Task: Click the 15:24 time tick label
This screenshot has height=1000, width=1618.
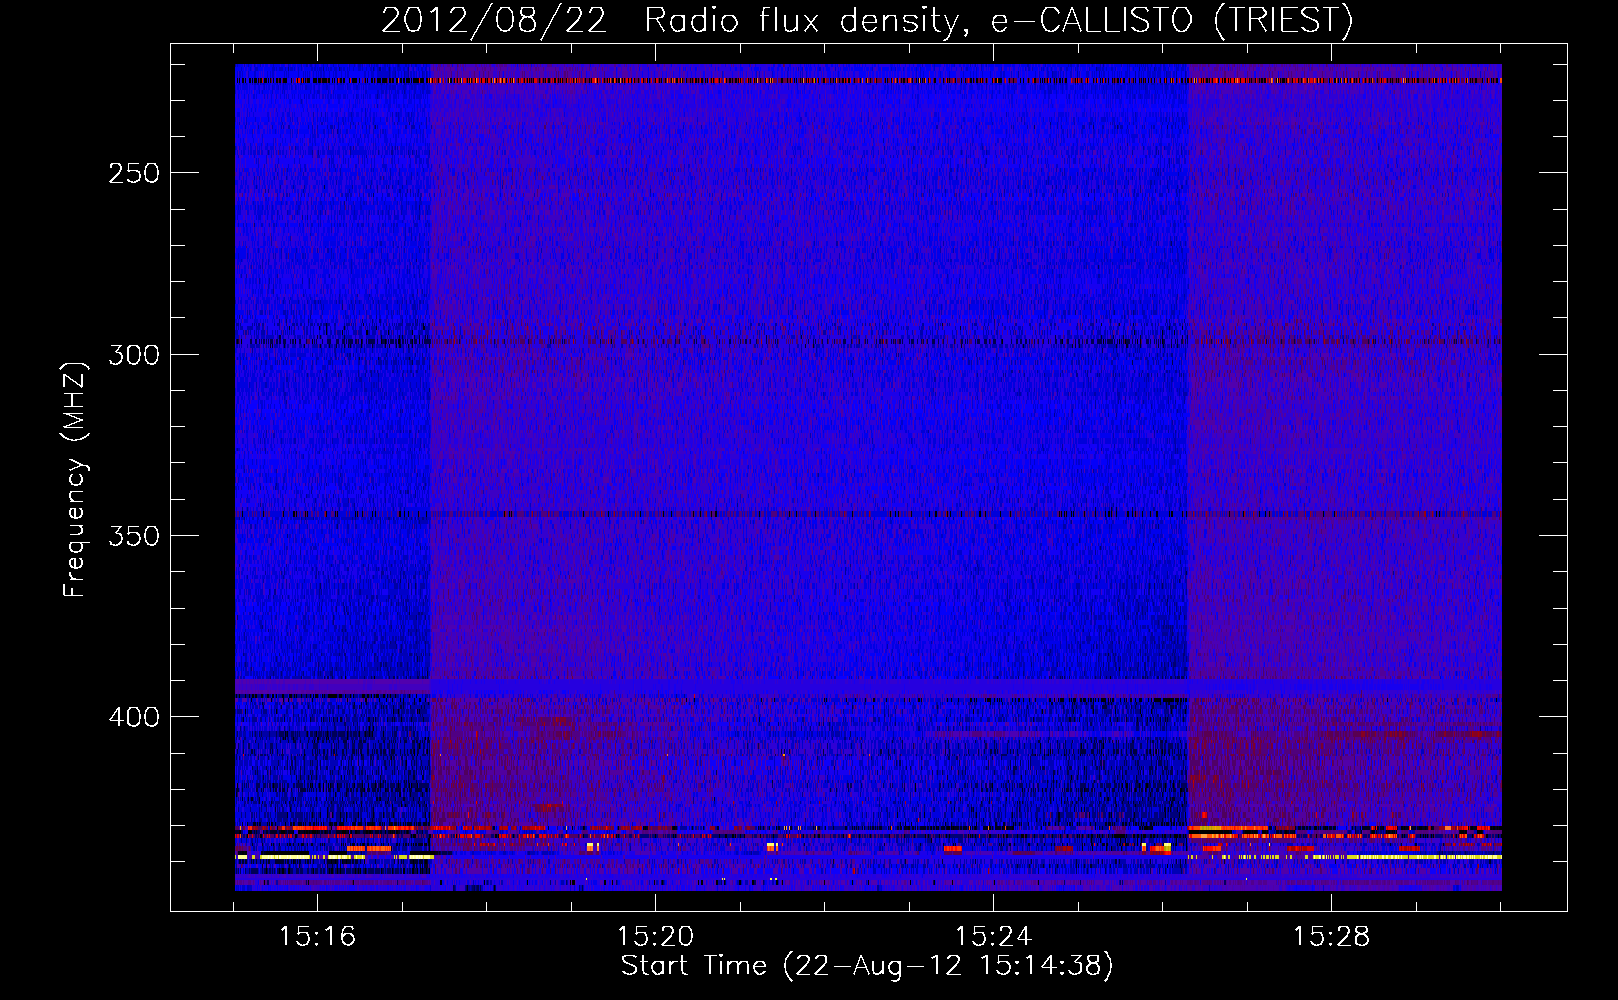Action: click(x=993, y=936)
